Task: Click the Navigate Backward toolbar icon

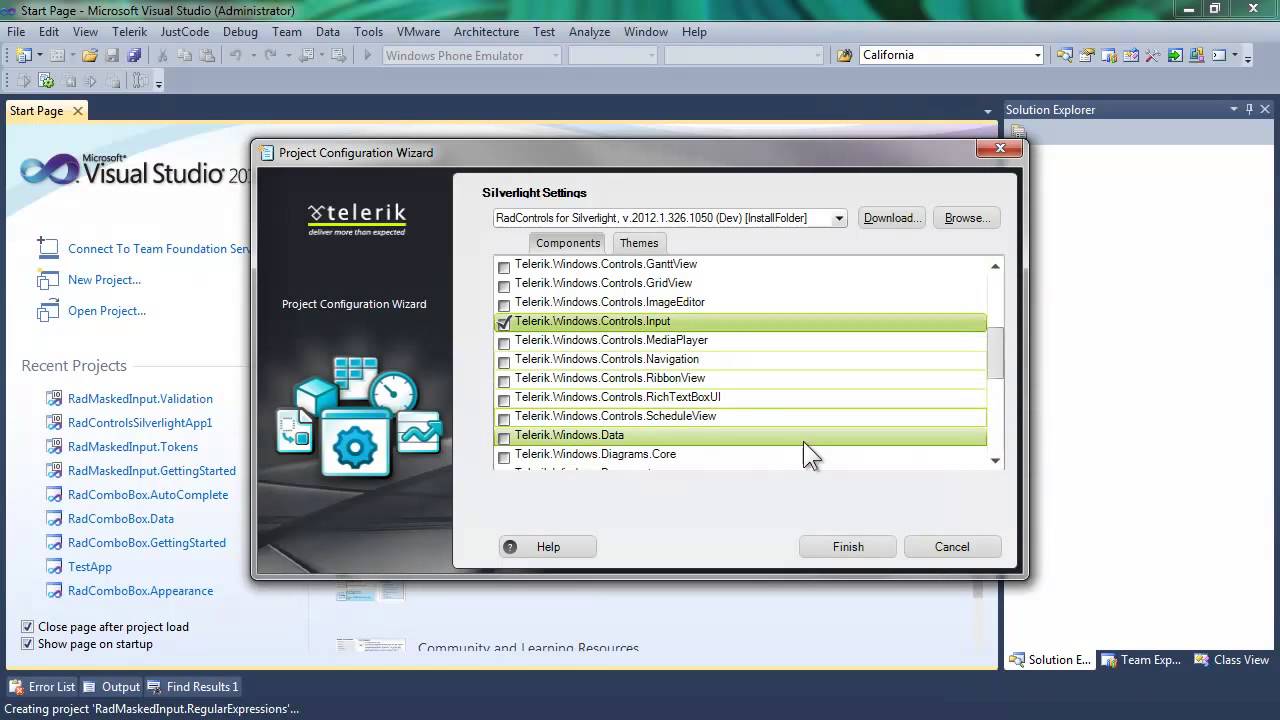Action: (x=307, y=56)
